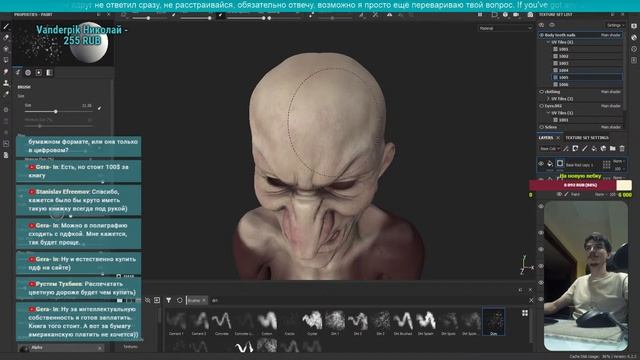640x360 pixels.
Task: Remove the Brushes filter chip in shelf
Action: (x=204, y=300)
